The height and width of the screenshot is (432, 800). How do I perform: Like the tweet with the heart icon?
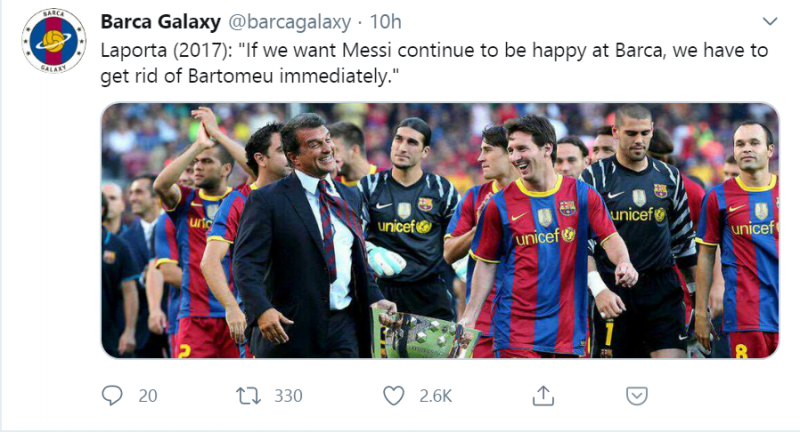396,395
